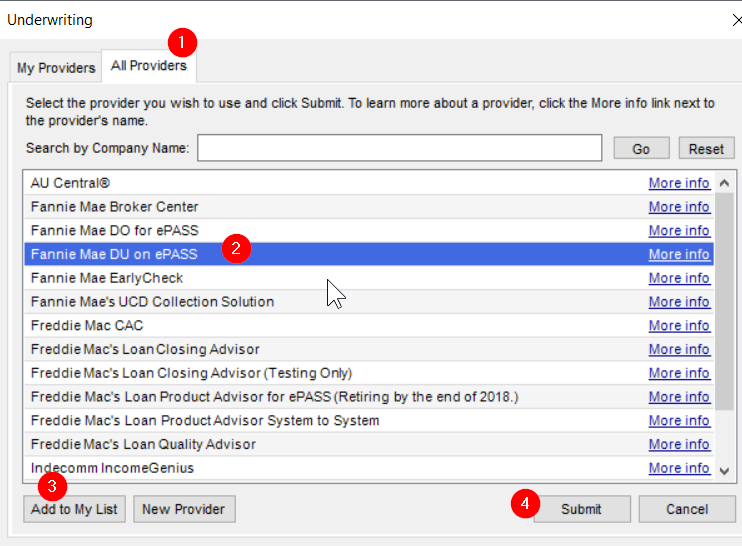742x546 pixels.
Task: Open More info for Loan Product Advisor for ePASS
Action: pos(679,396)
